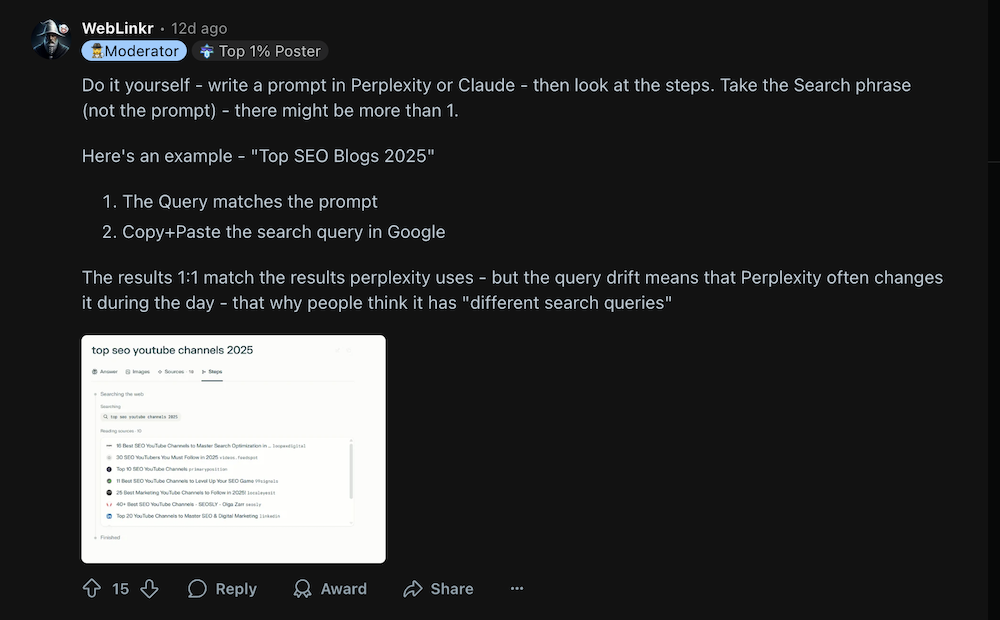Image resolution: width=1000 pixels, height=620 pixels.
Task: Open the ellipsis more-options menu
Action: click(x=517, y=589)
